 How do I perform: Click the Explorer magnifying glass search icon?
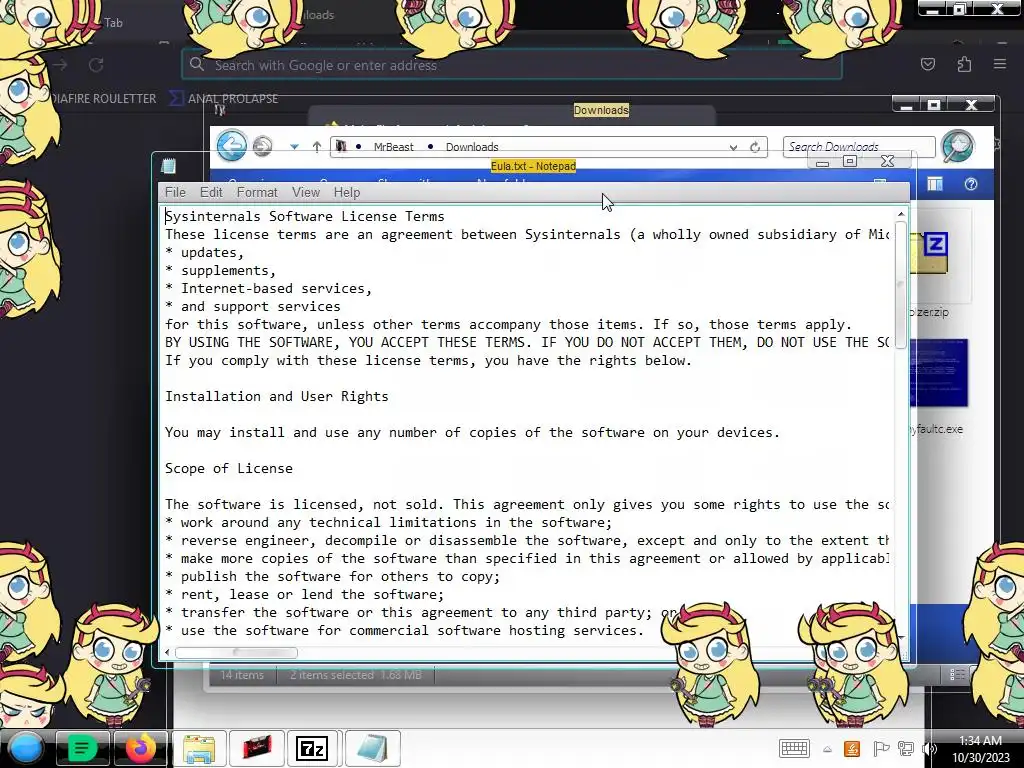[958, 145]
